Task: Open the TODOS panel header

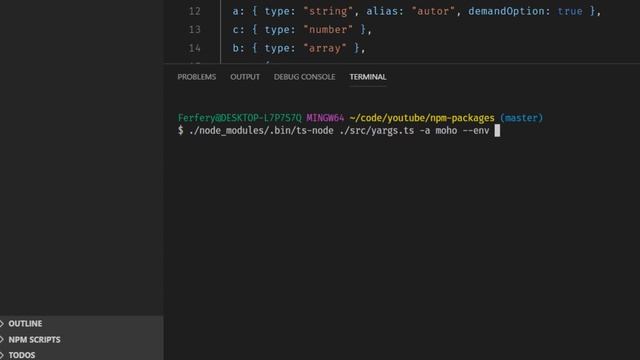Action: (82, 354)
